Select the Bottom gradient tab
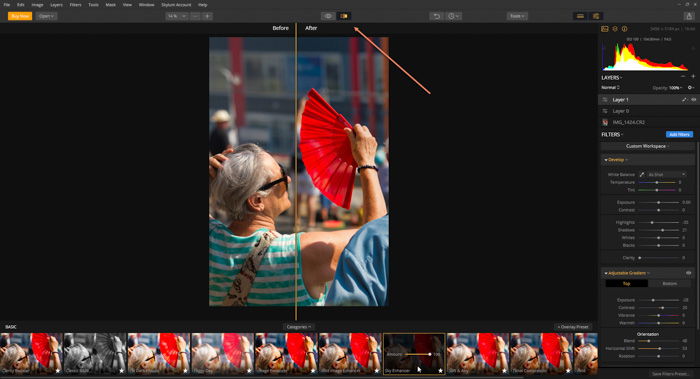 point(669,283)
